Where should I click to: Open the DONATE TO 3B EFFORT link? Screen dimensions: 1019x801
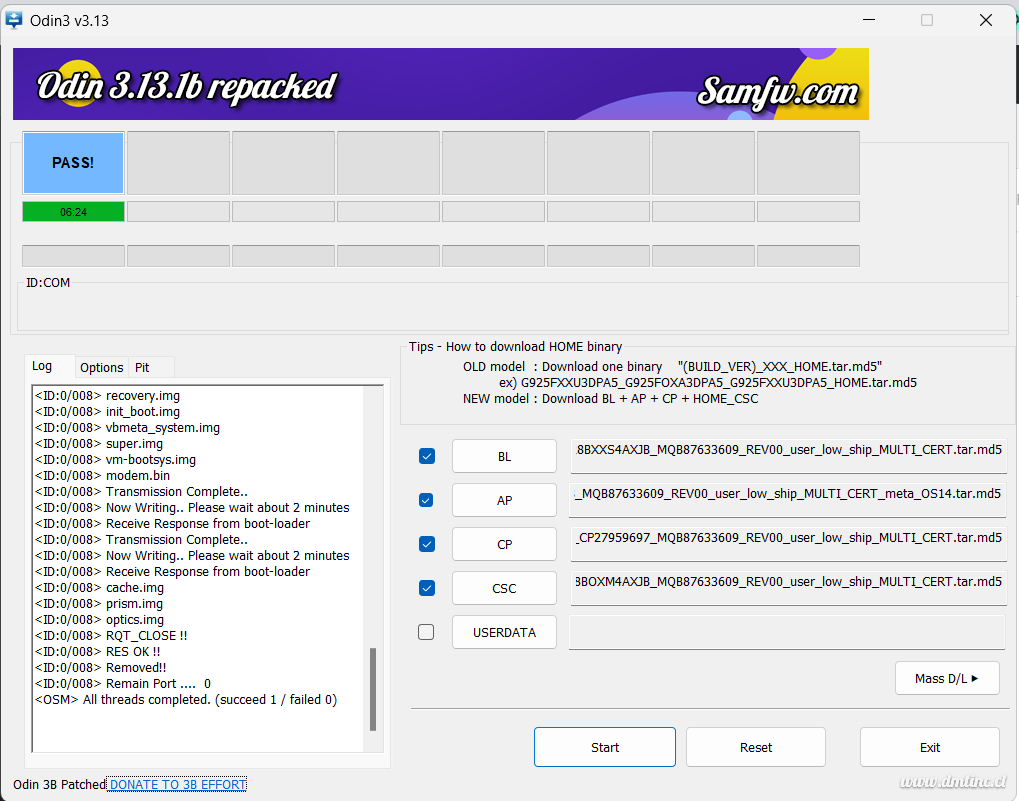pos(177,784)
